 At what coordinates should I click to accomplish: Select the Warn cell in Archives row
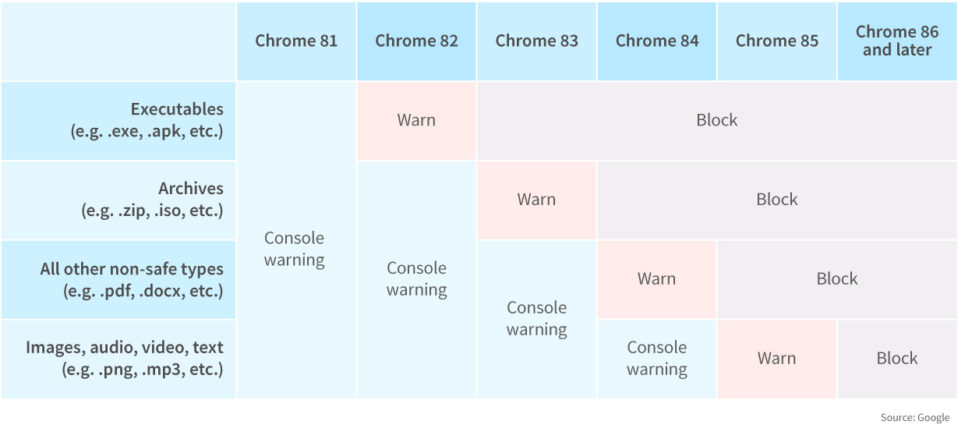(536, 200)
